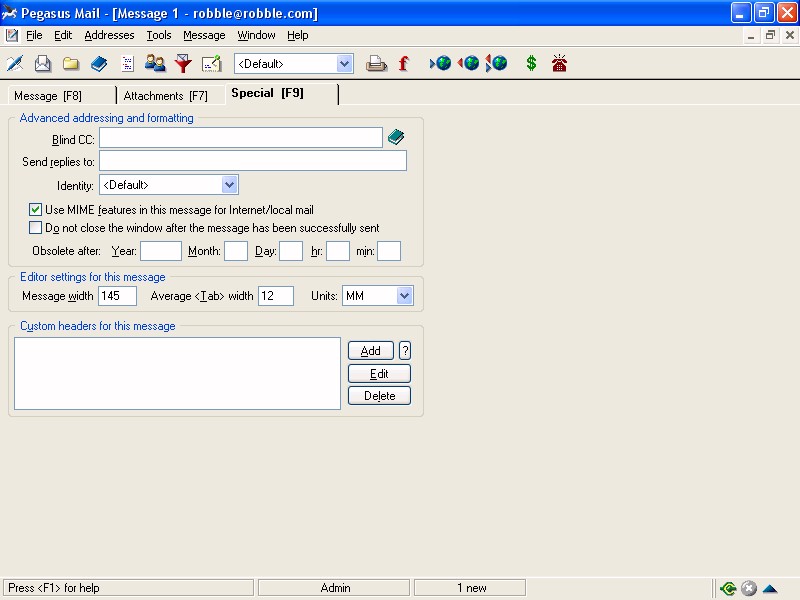This screenshot has width=800, height=600.
Task: Click the '1 new' status bar entry
Action: (471, 588)
